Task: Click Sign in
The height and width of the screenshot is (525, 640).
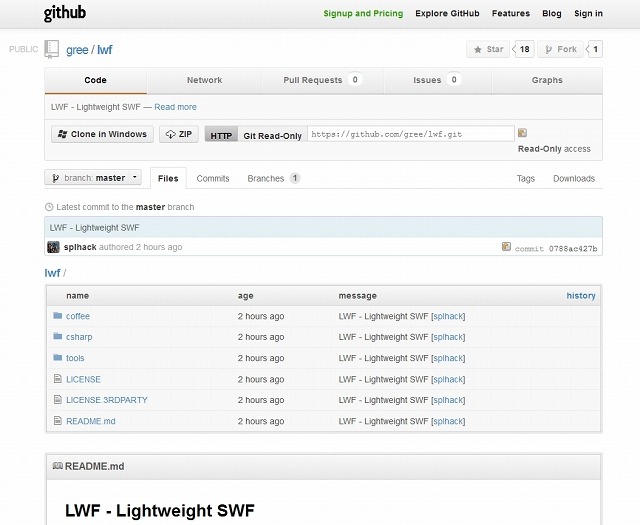Action: 588,13
